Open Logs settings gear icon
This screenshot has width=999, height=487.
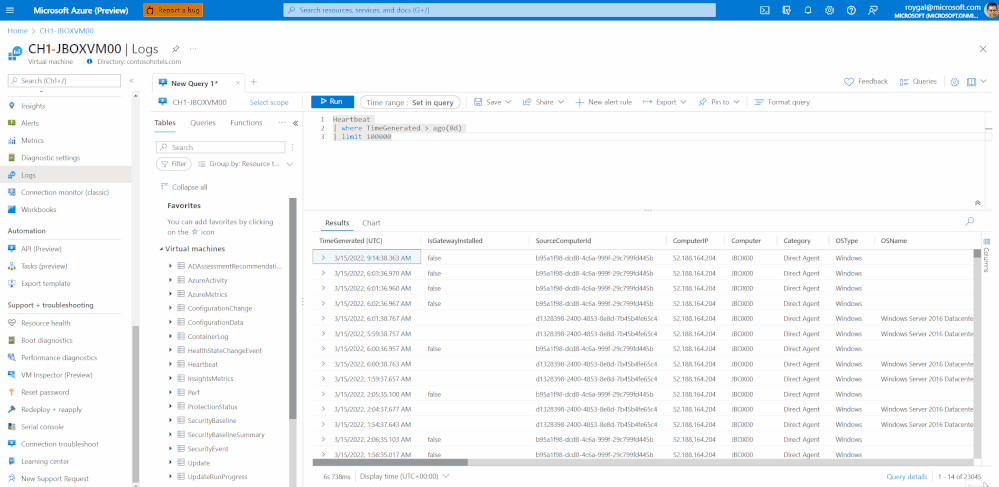coord(954,82)
